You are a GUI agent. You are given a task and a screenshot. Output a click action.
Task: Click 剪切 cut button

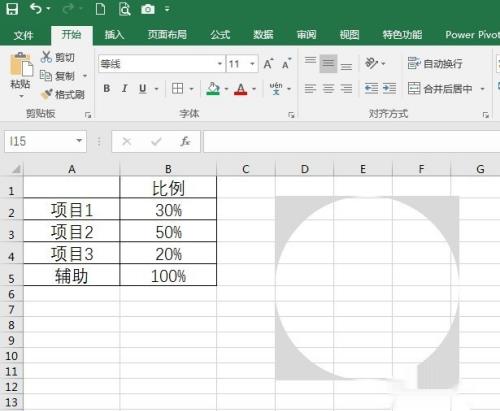click(57, 57)
